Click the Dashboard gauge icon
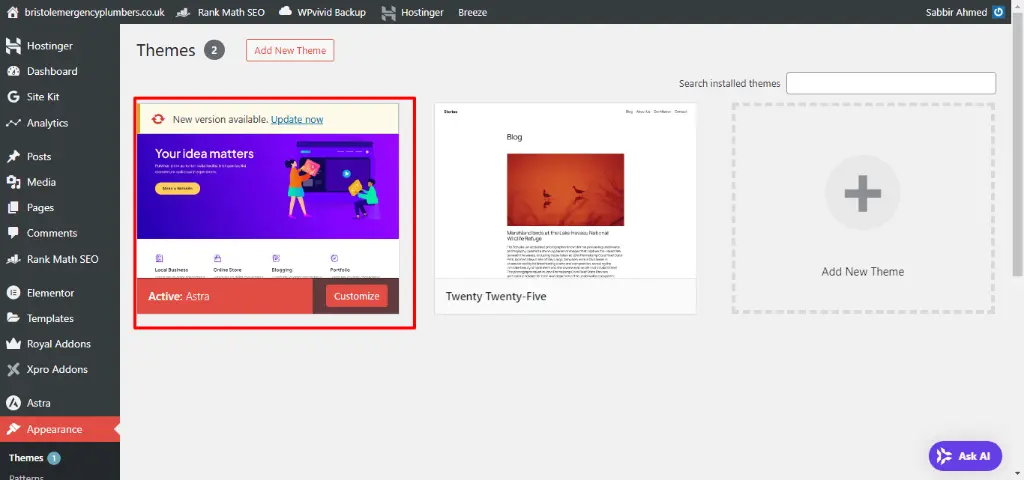Screen dimensions: 1024x480 [x=13, y=71]
